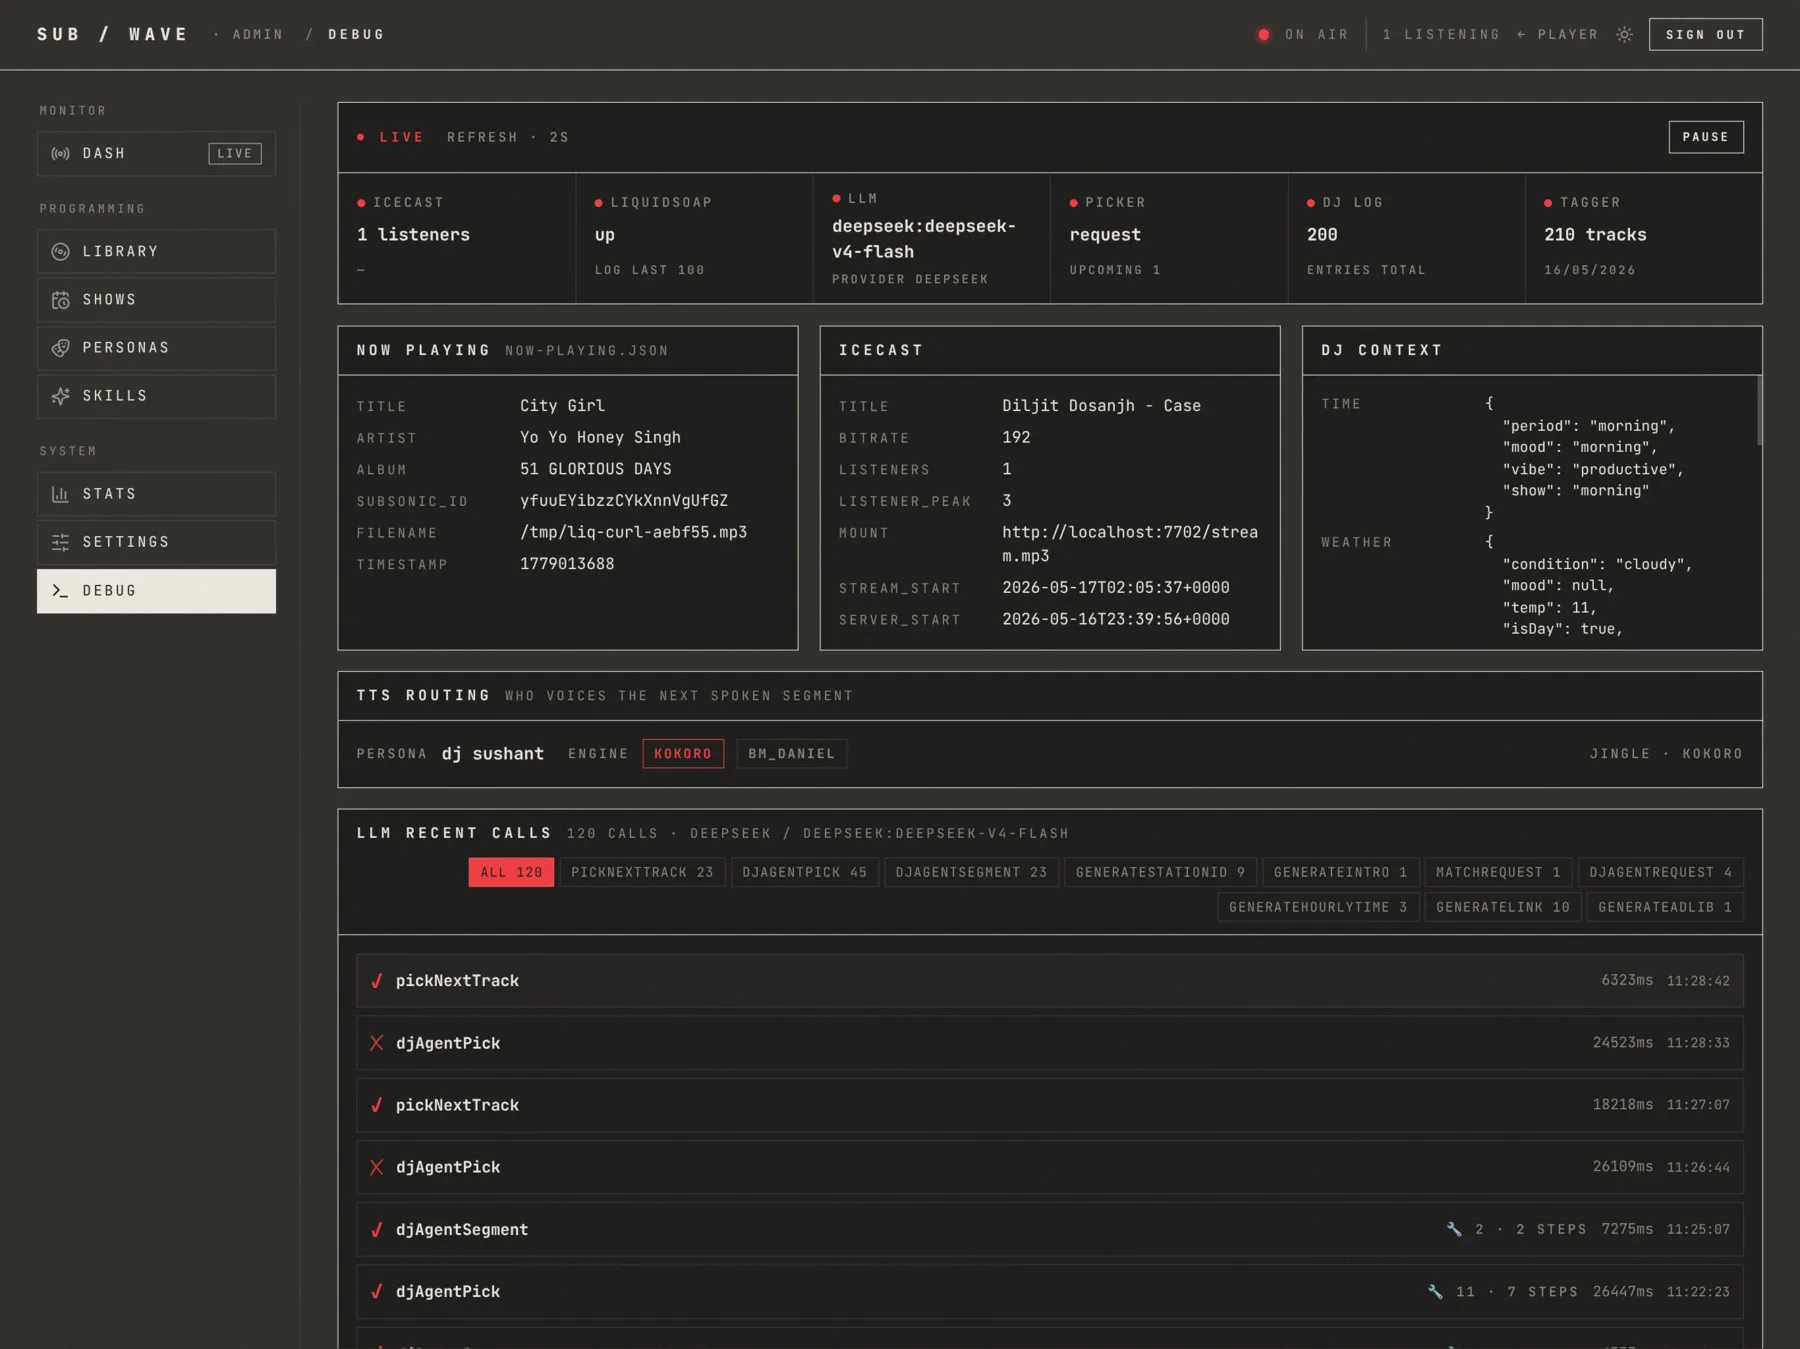
Task: Toggle the light/dark theme sun icon
Action: pos(1625,34)
